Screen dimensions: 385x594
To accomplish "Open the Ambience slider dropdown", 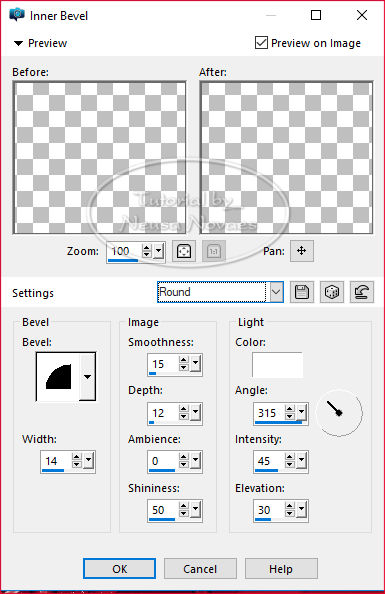I will pos(195,461).
